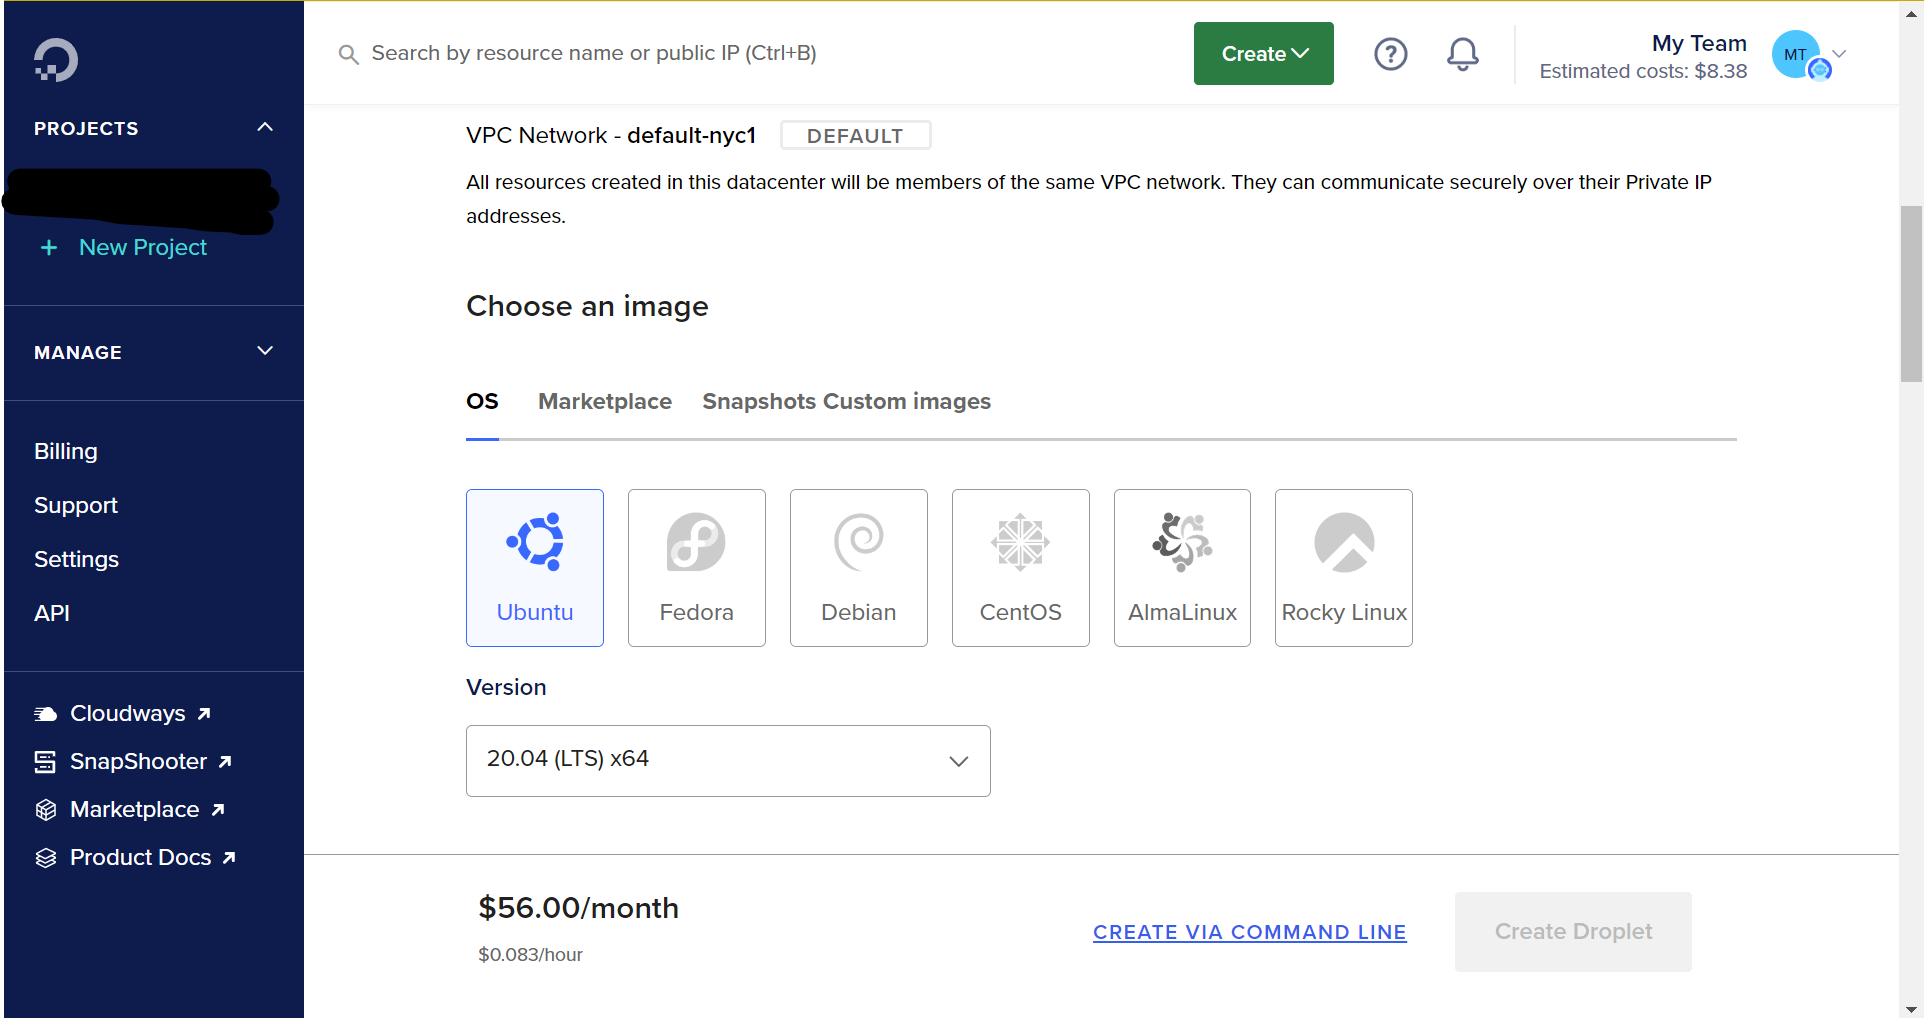
Task: Switch to the Snapshots tab
Action: pos(759,402)
